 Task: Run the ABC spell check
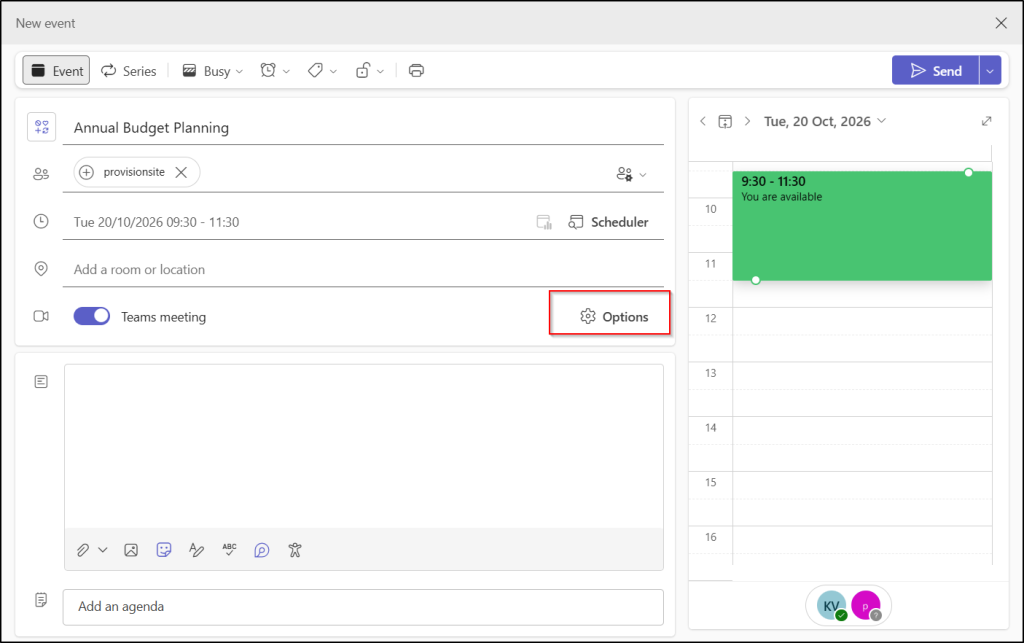pos(229,550)
